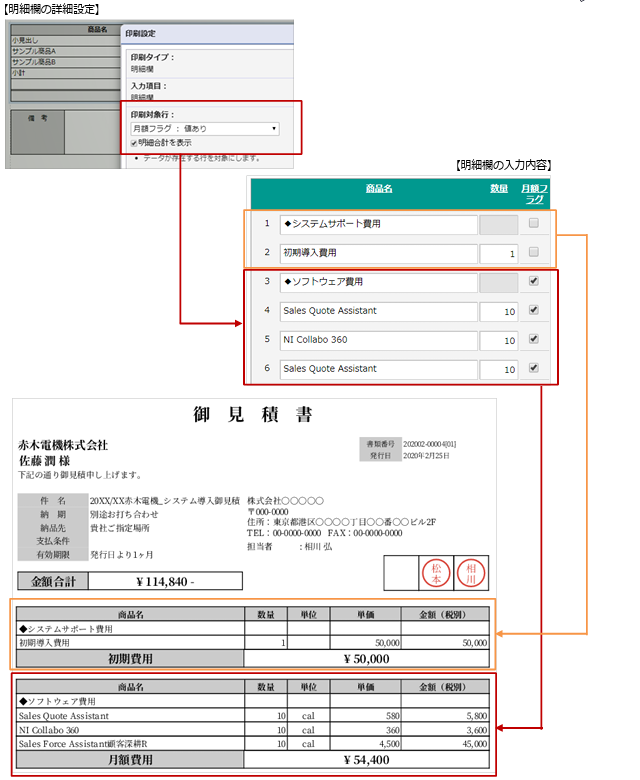Screen dimensions: 640x780
Task: Toggle 月額フラグ checkbox in row 6
Action: tap(534, 368)
